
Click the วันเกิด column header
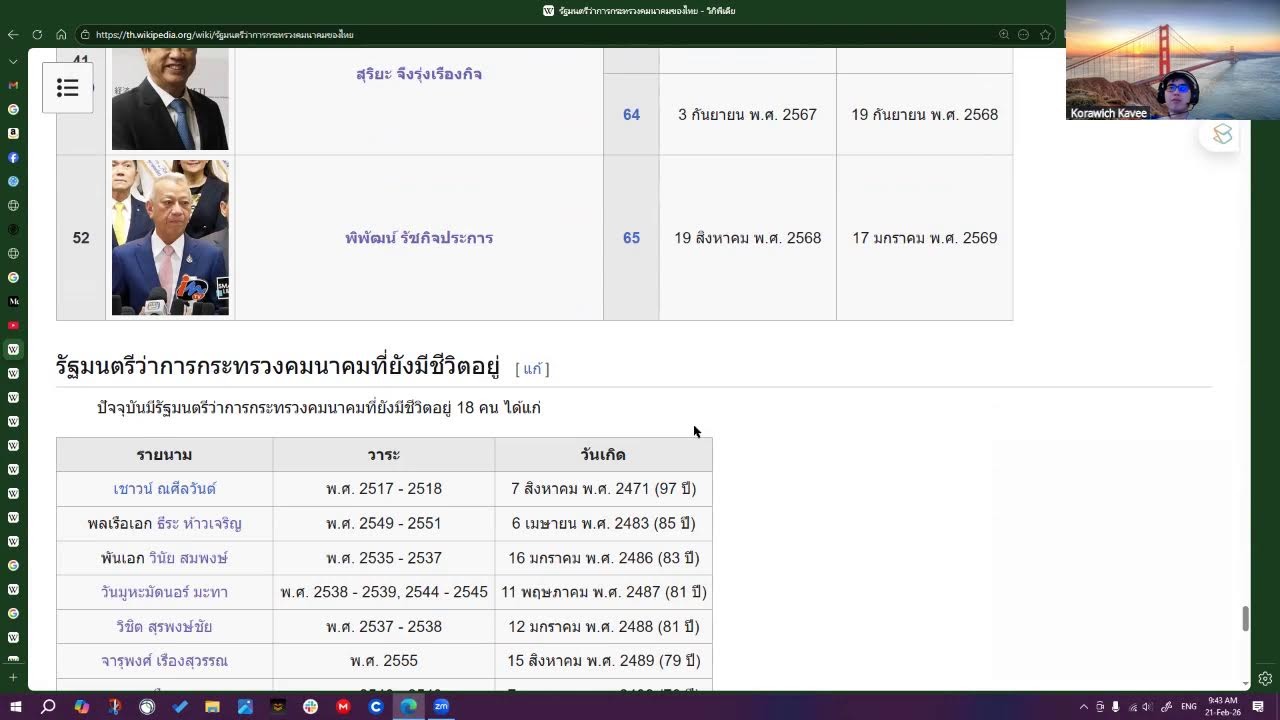603,455
